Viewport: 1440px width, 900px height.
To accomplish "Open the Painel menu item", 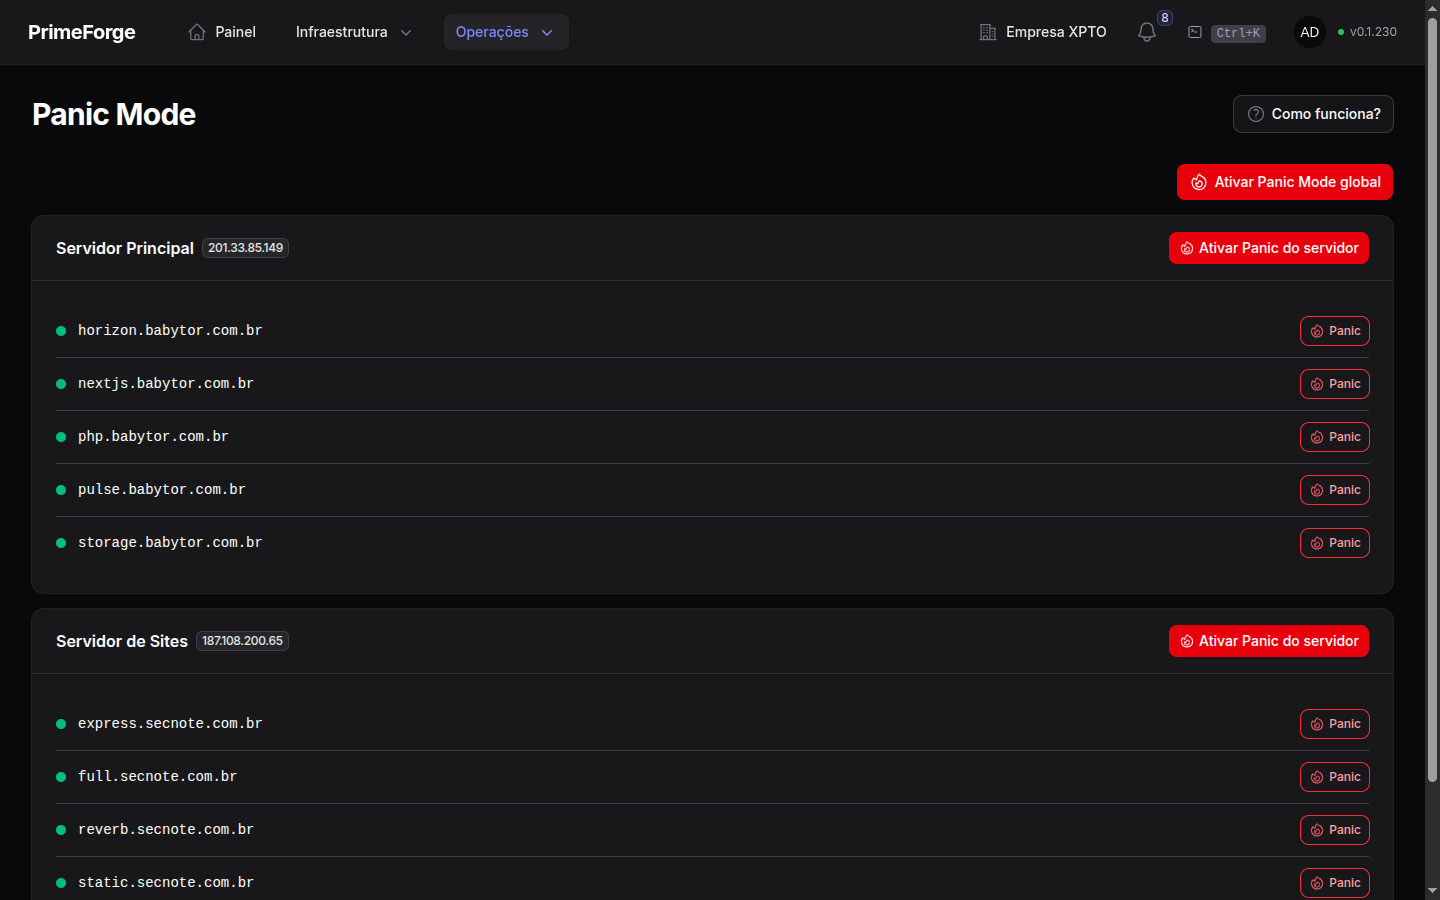I will 222,32.
